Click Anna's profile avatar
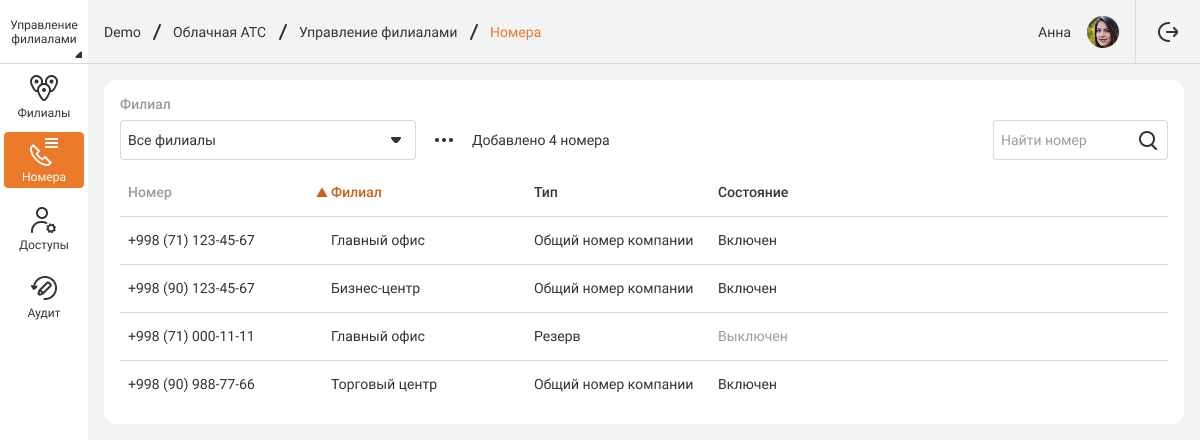The image size is (1200, 440). (x=1102, y=32)
